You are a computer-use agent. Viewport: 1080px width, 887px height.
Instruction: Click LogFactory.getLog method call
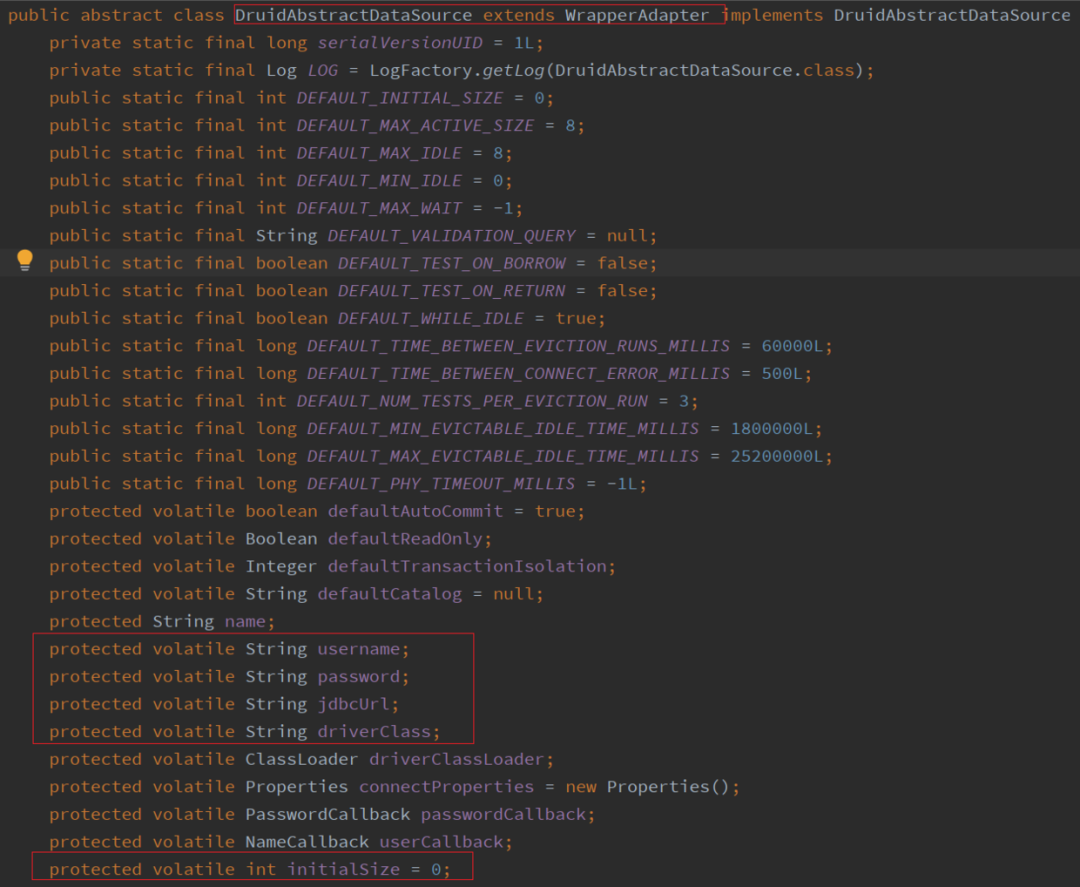point(457,70)
